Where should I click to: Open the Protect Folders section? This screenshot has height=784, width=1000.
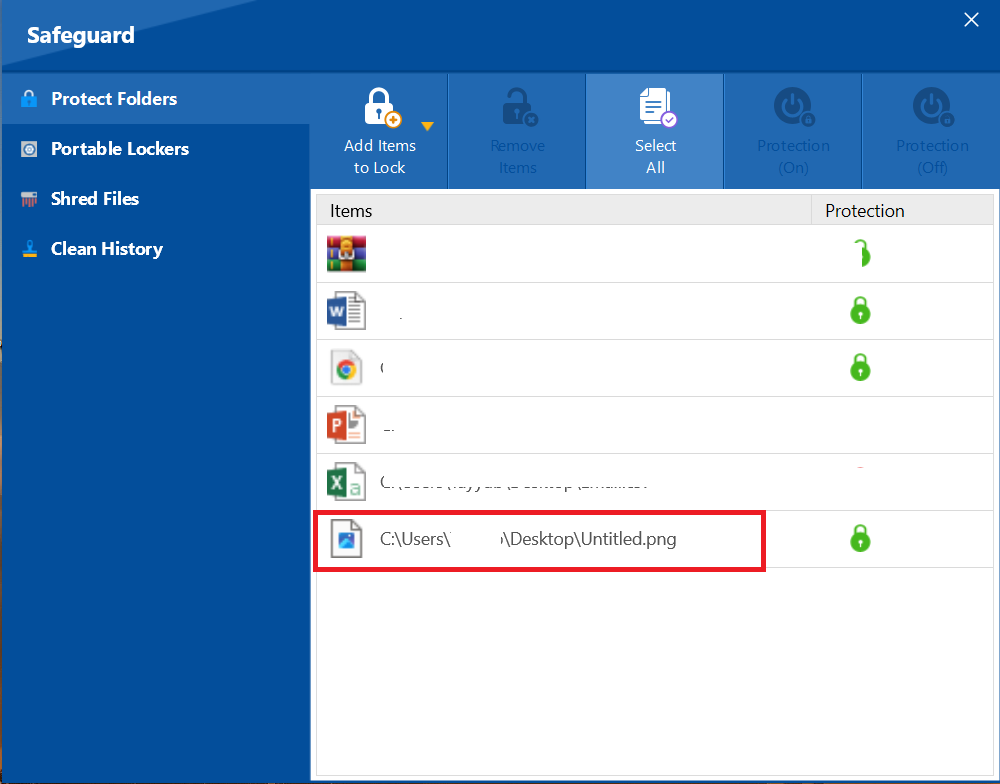click(x=114, y=99)
